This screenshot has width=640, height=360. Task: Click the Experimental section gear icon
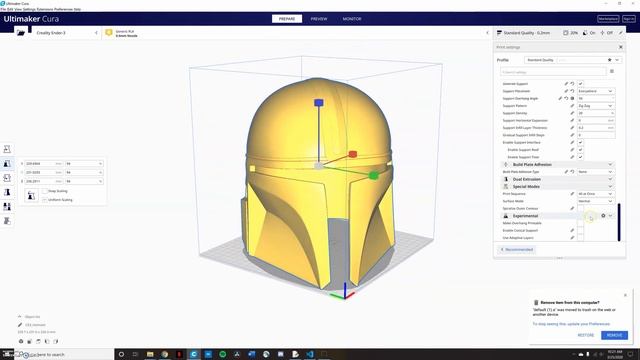603,216
